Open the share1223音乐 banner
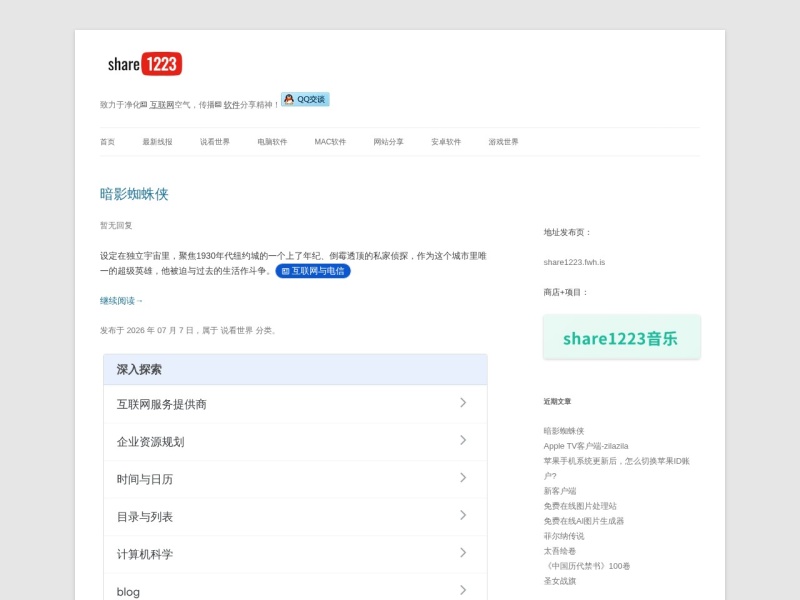The width and height of the screenshot is (800, 600). point(621,338)
